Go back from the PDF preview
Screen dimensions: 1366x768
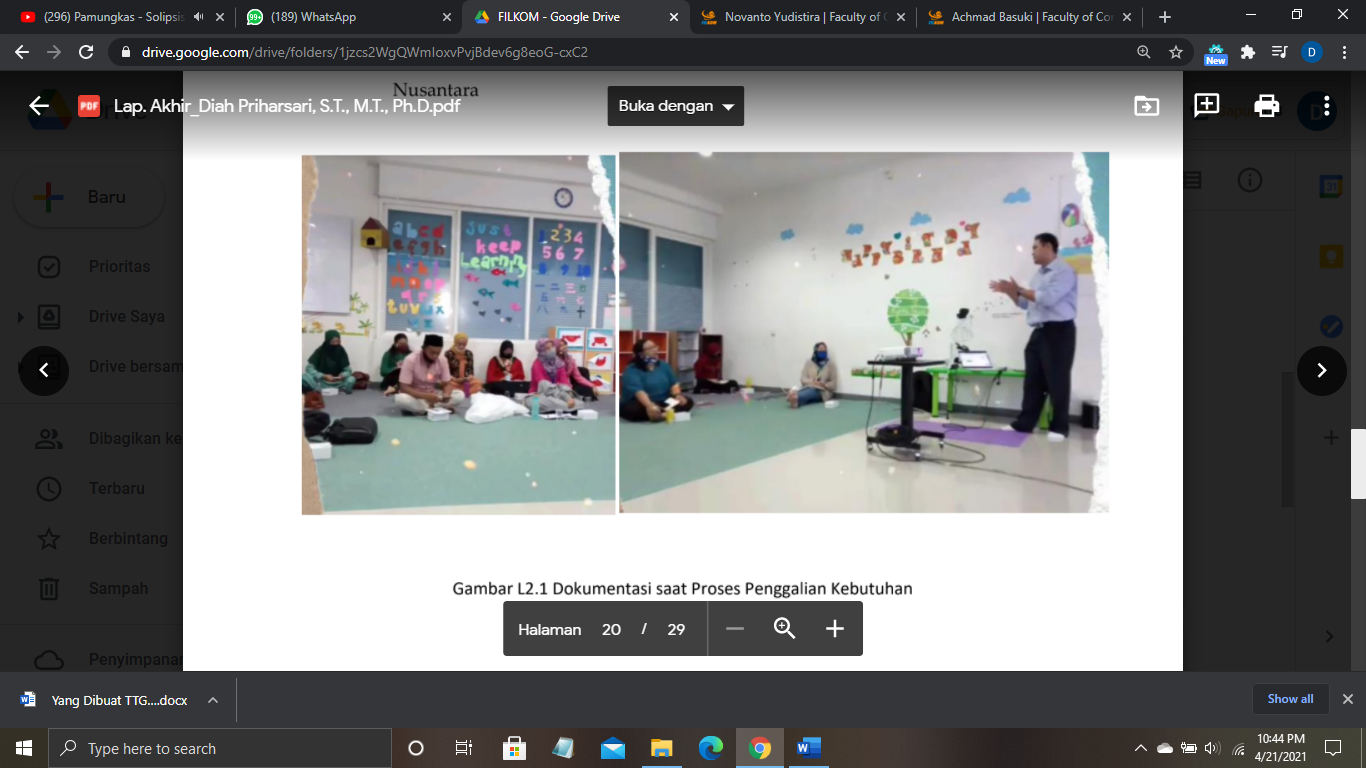[x=39, y=106]
